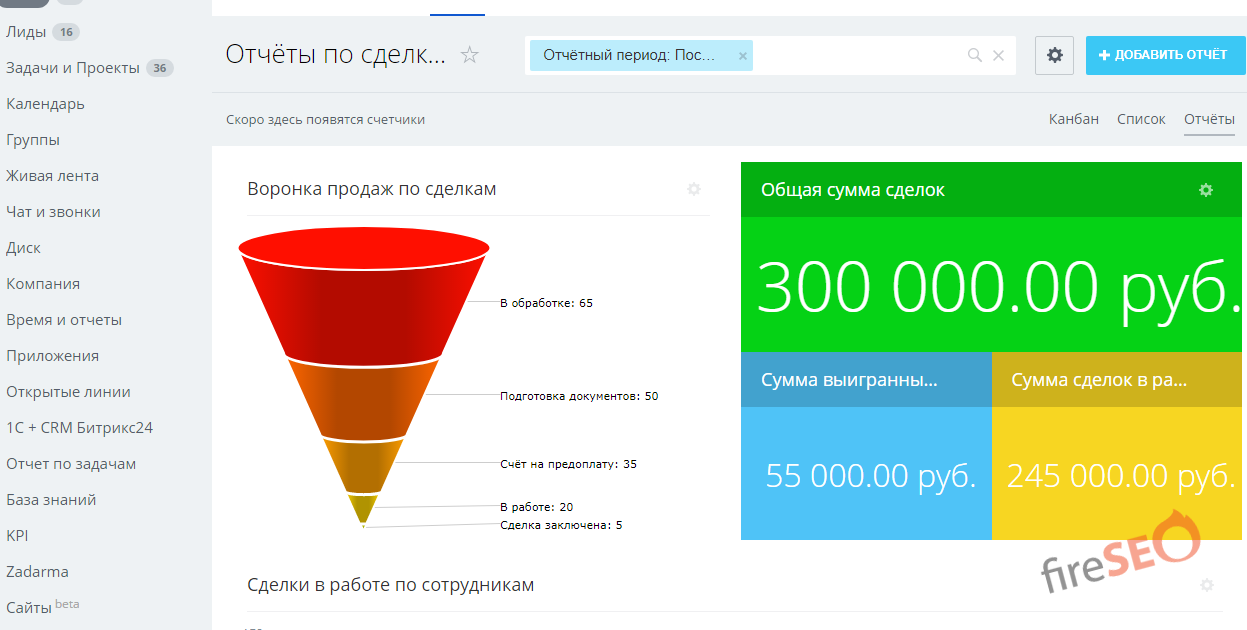Go to Календарь in the sidebar
Image resolution: width=1247 pixels, height=630 pixels.
tap(45, 104)
